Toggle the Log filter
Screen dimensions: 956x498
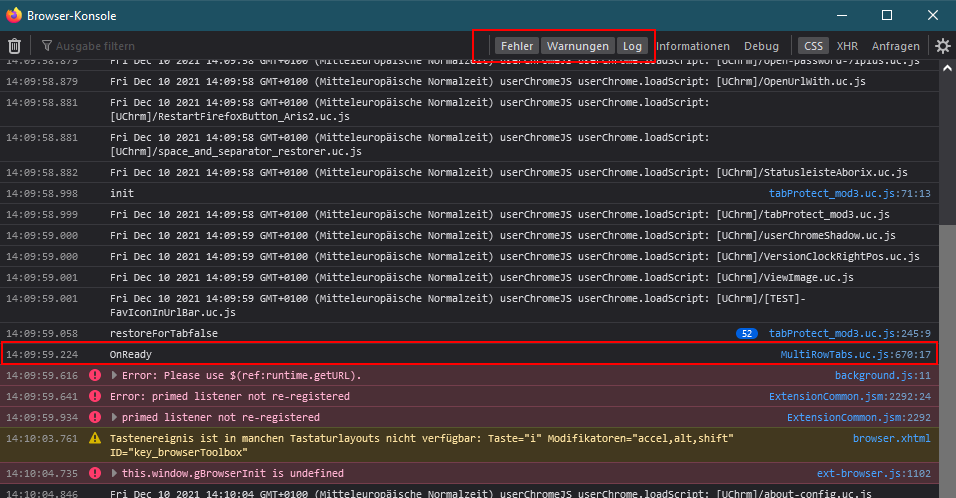pyautogui.click(x=632, y=46)
